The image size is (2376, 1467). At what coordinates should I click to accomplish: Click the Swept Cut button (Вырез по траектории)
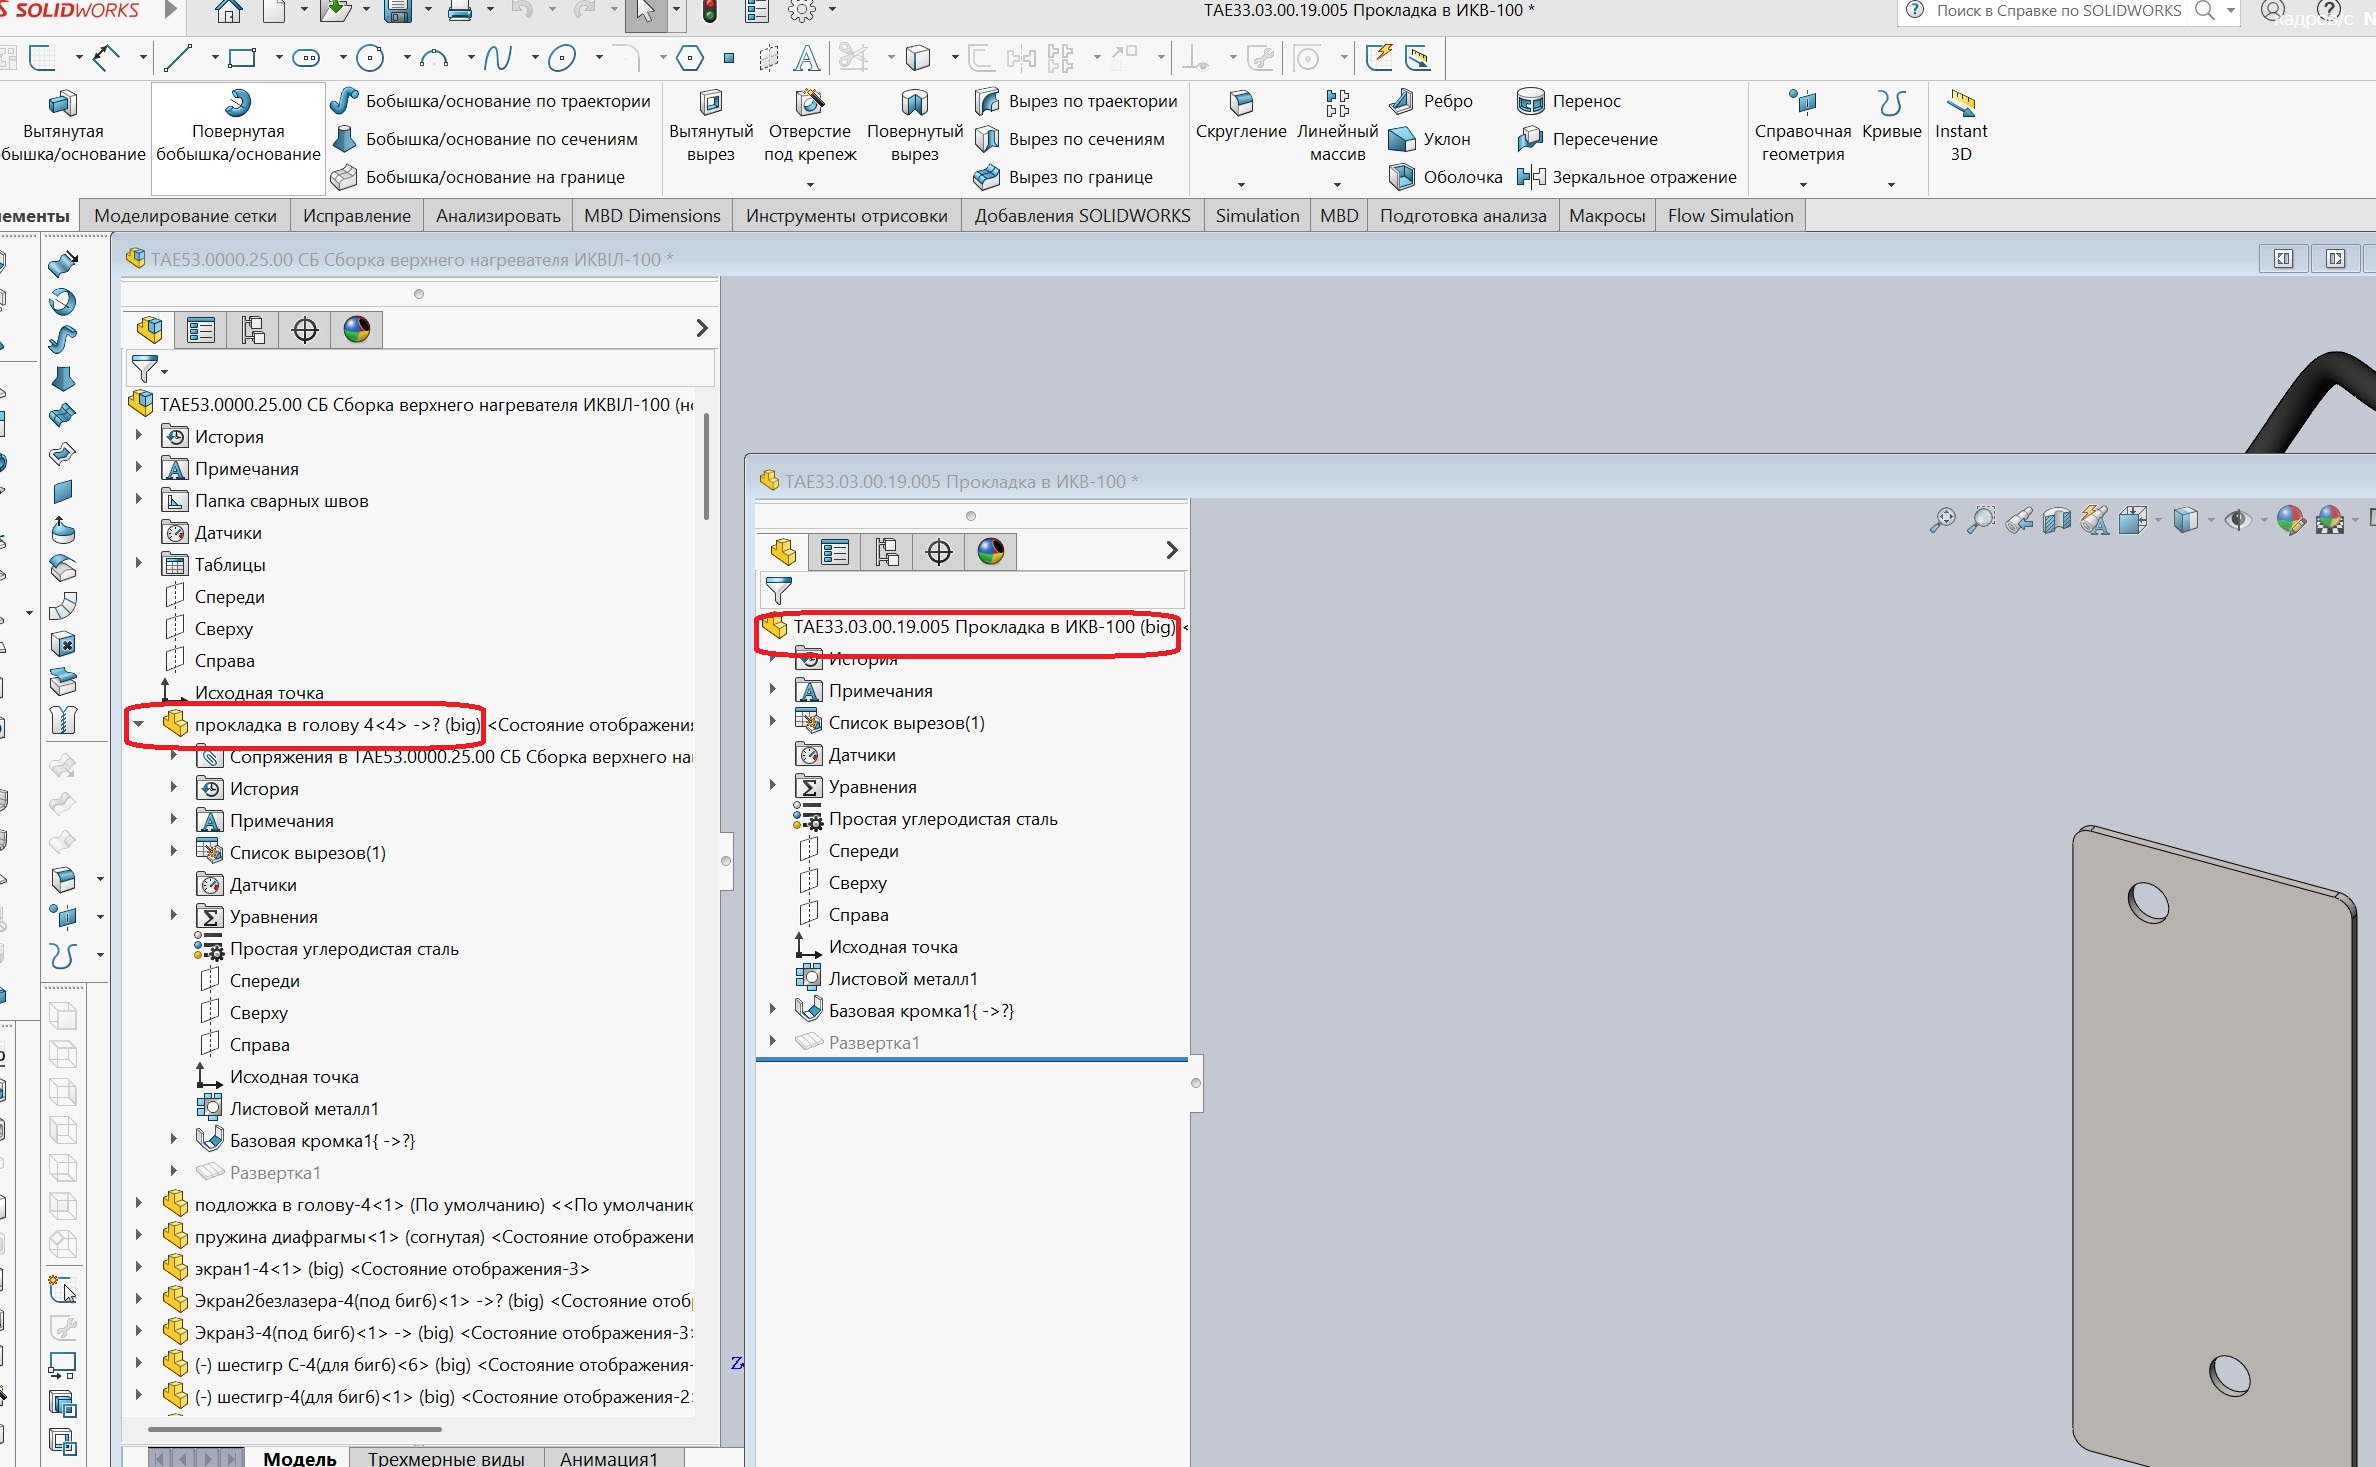point(1076,101)
